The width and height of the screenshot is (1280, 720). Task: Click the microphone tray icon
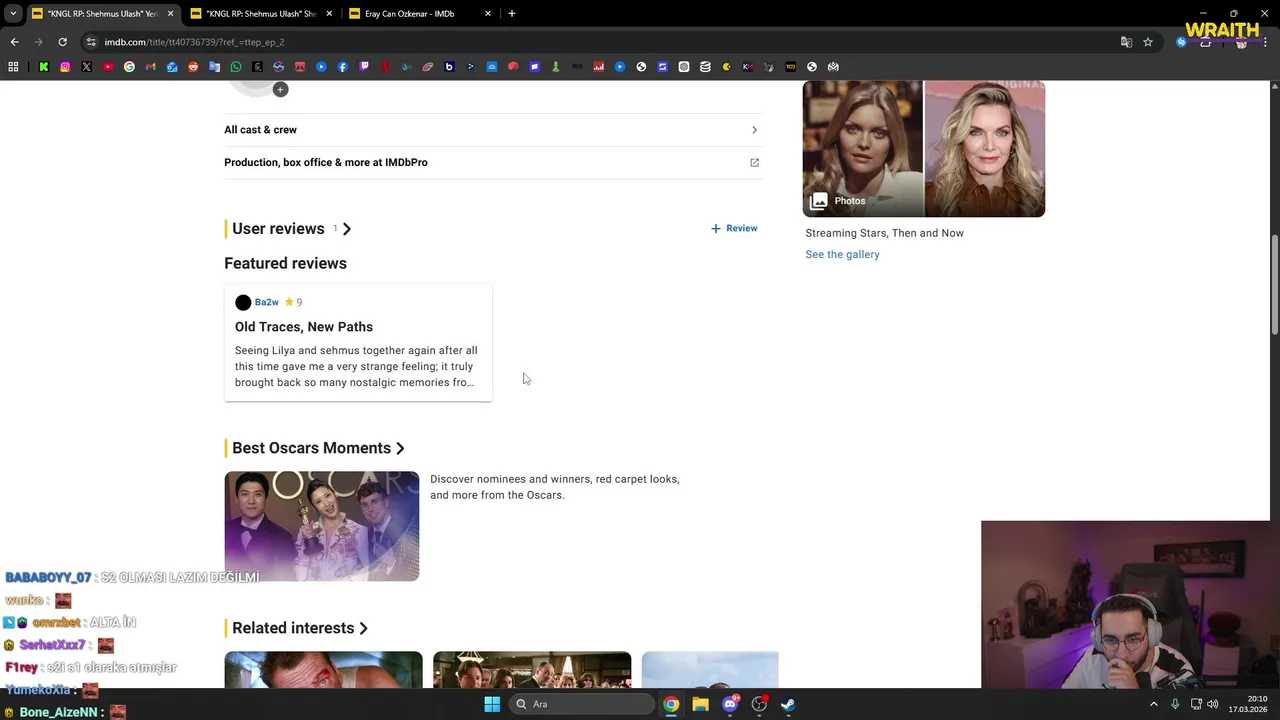click(1175, 704)
